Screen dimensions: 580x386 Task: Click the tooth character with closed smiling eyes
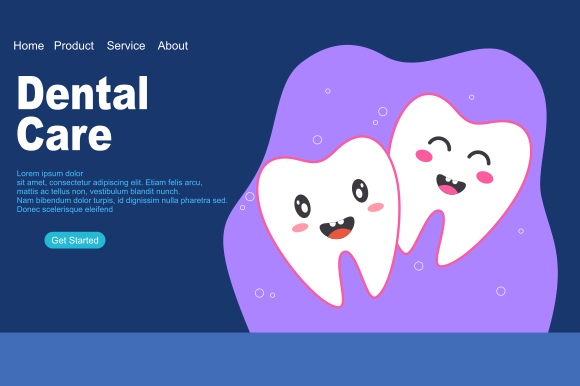(x=461, y=179)
